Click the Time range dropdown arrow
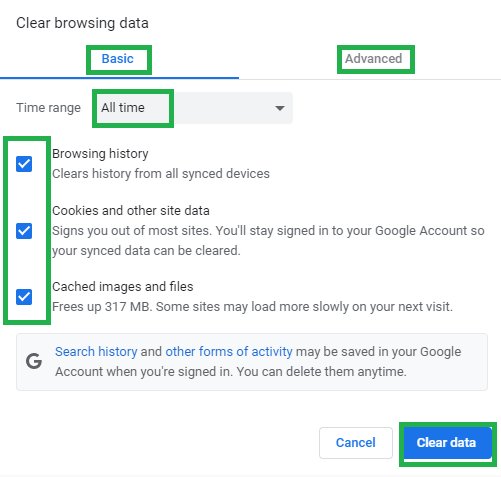Image resolution: width=501 pixels, height=477 pixels. tap(280, 108)
